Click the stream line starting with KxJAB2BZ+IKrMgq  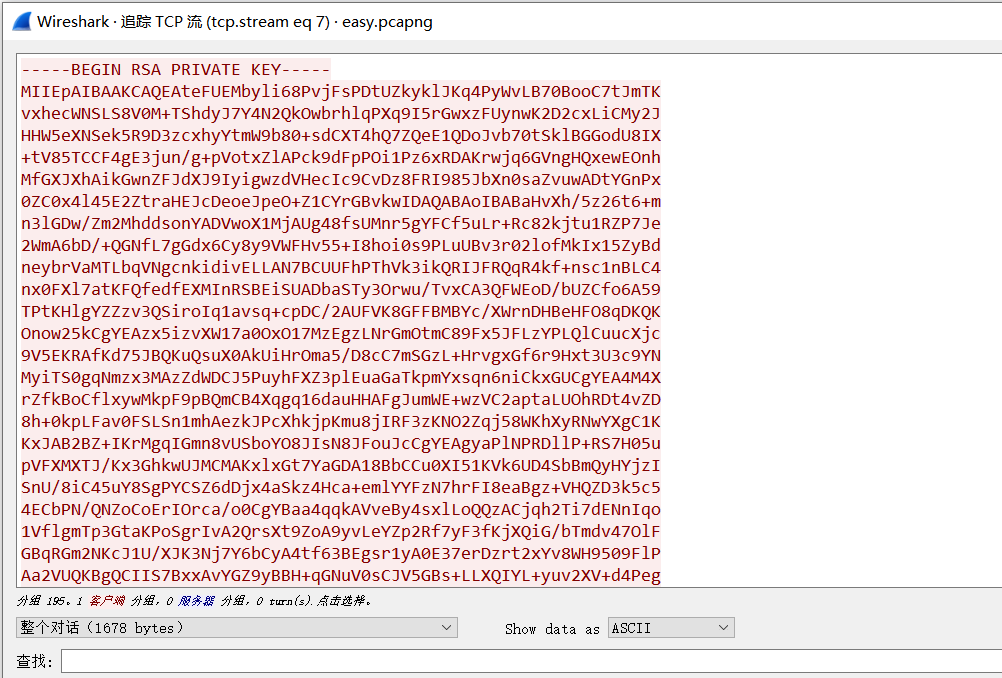[340, 444]
